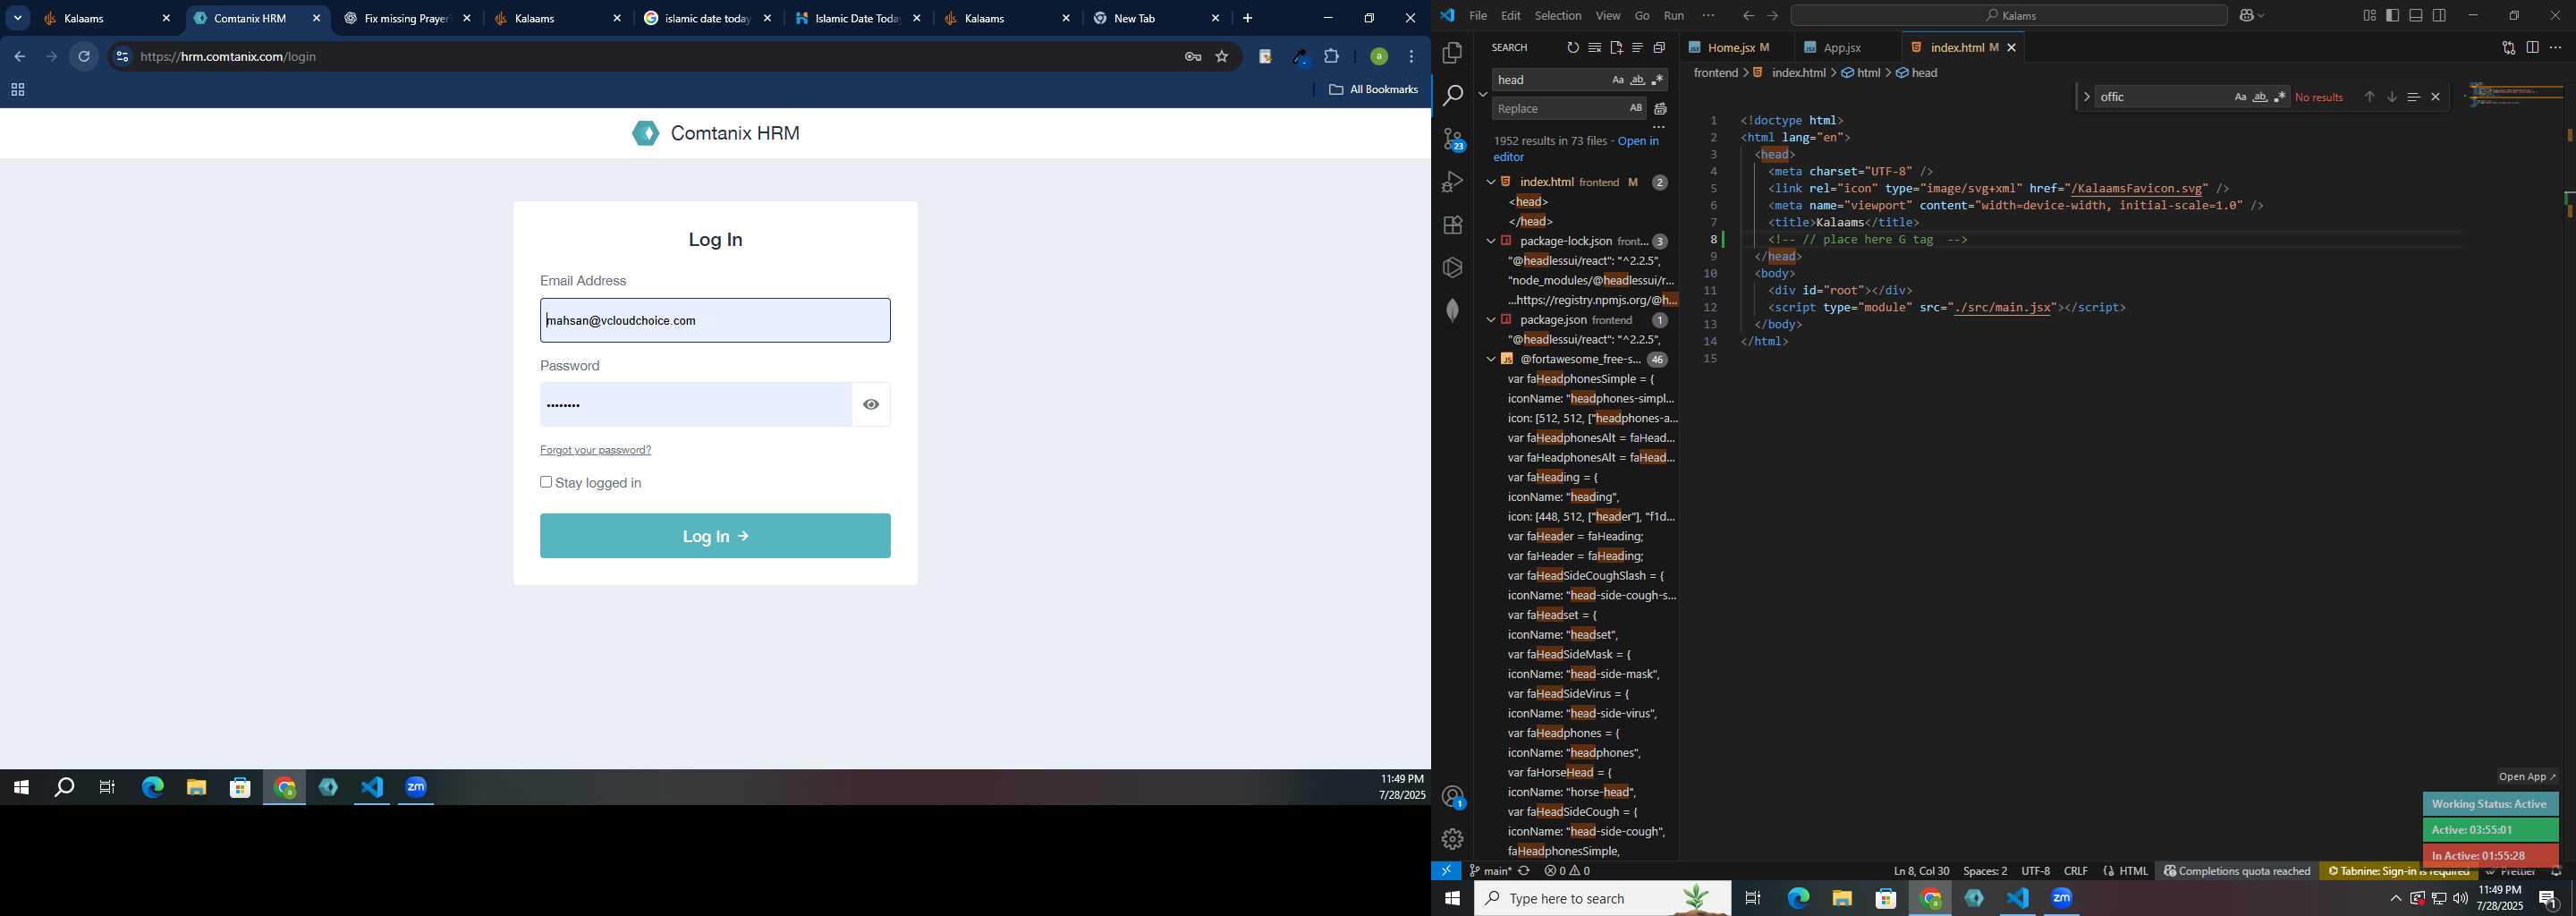The image size is (2576, 916).
Task: Collapse all search results
Action: point(1659,48)
